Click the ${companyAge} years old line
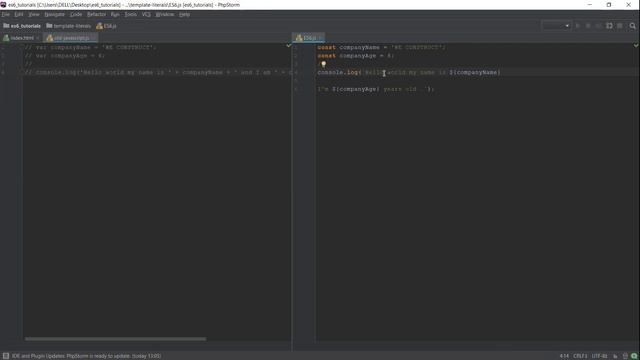Screen dimensions: 640x360 [376, 89]
